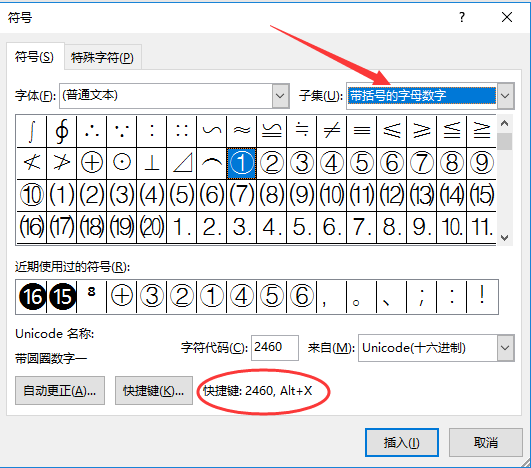Click the 取消 cancel button
The height and width of the screenshot is (468, 531).
pyautogui.click(x=486, y=442)
